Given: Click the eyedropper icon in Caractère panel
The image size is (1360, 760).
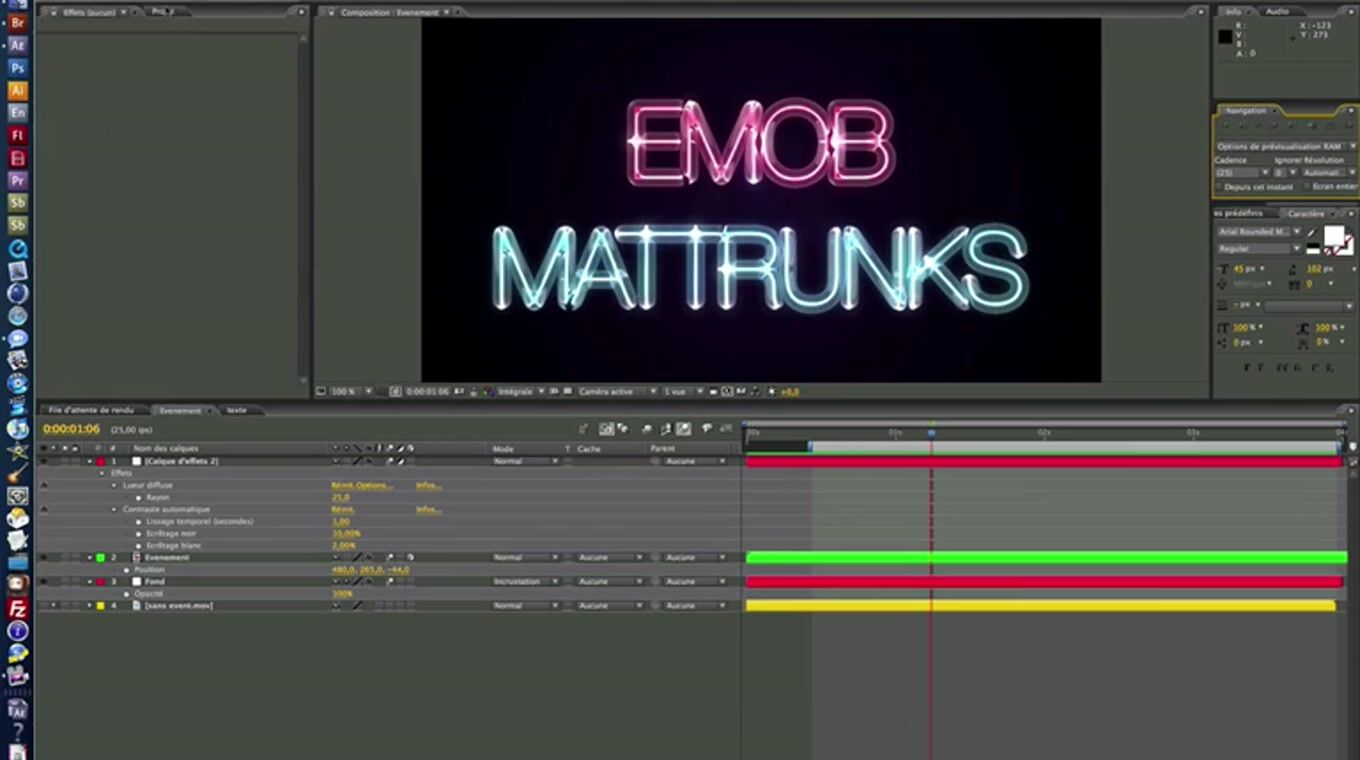Looking at the screenshot, I should (1312, 232).
